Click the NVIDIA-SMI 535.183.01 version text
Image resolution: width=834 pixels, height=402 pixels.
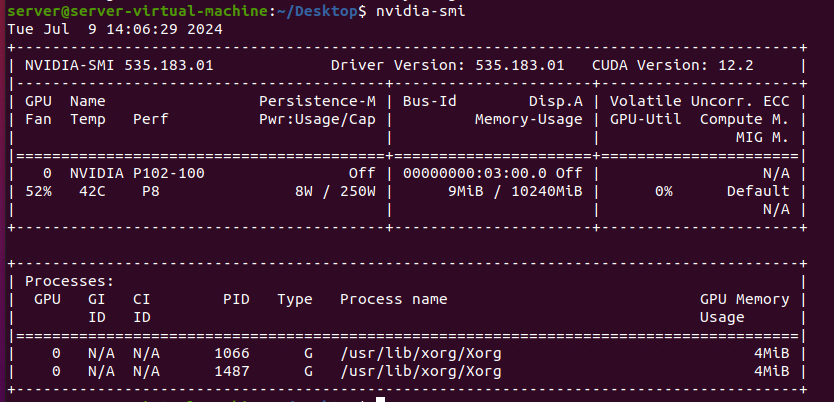[x=119, y=65]
